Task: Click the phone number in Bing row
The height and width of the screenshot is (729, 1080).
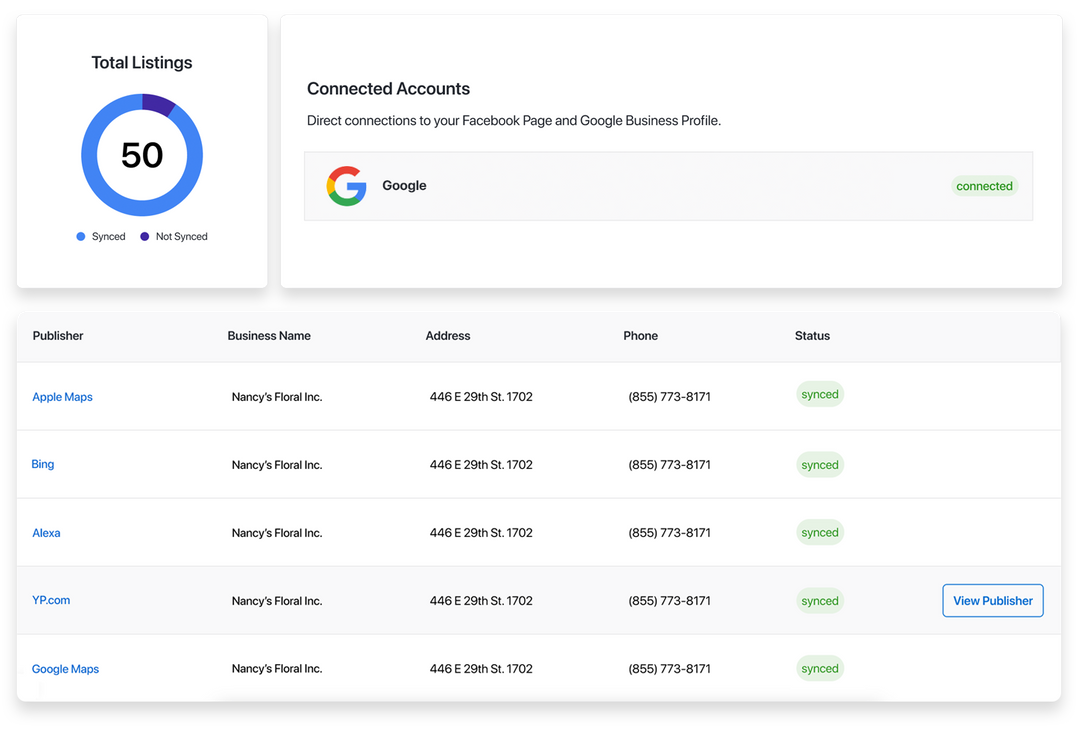Action: [x=669, y=465]
